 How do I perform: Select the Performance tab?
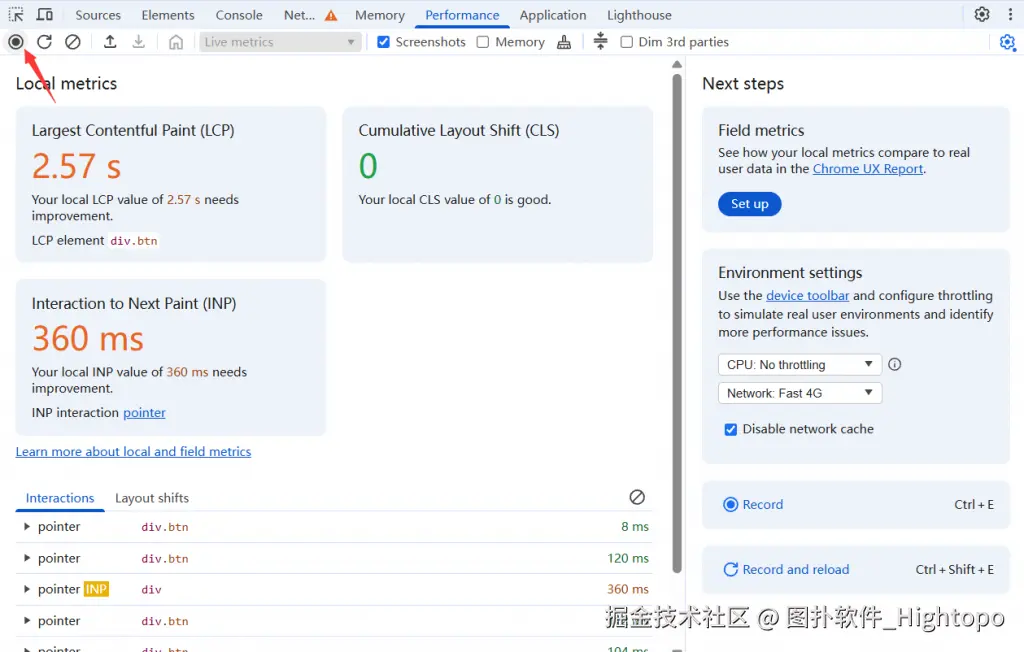click(462, 15)
